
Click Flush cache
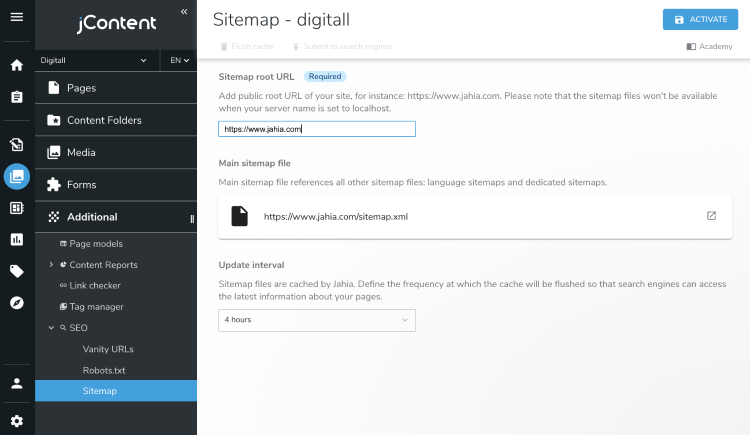pyautogui.click(x=247, y=46)
